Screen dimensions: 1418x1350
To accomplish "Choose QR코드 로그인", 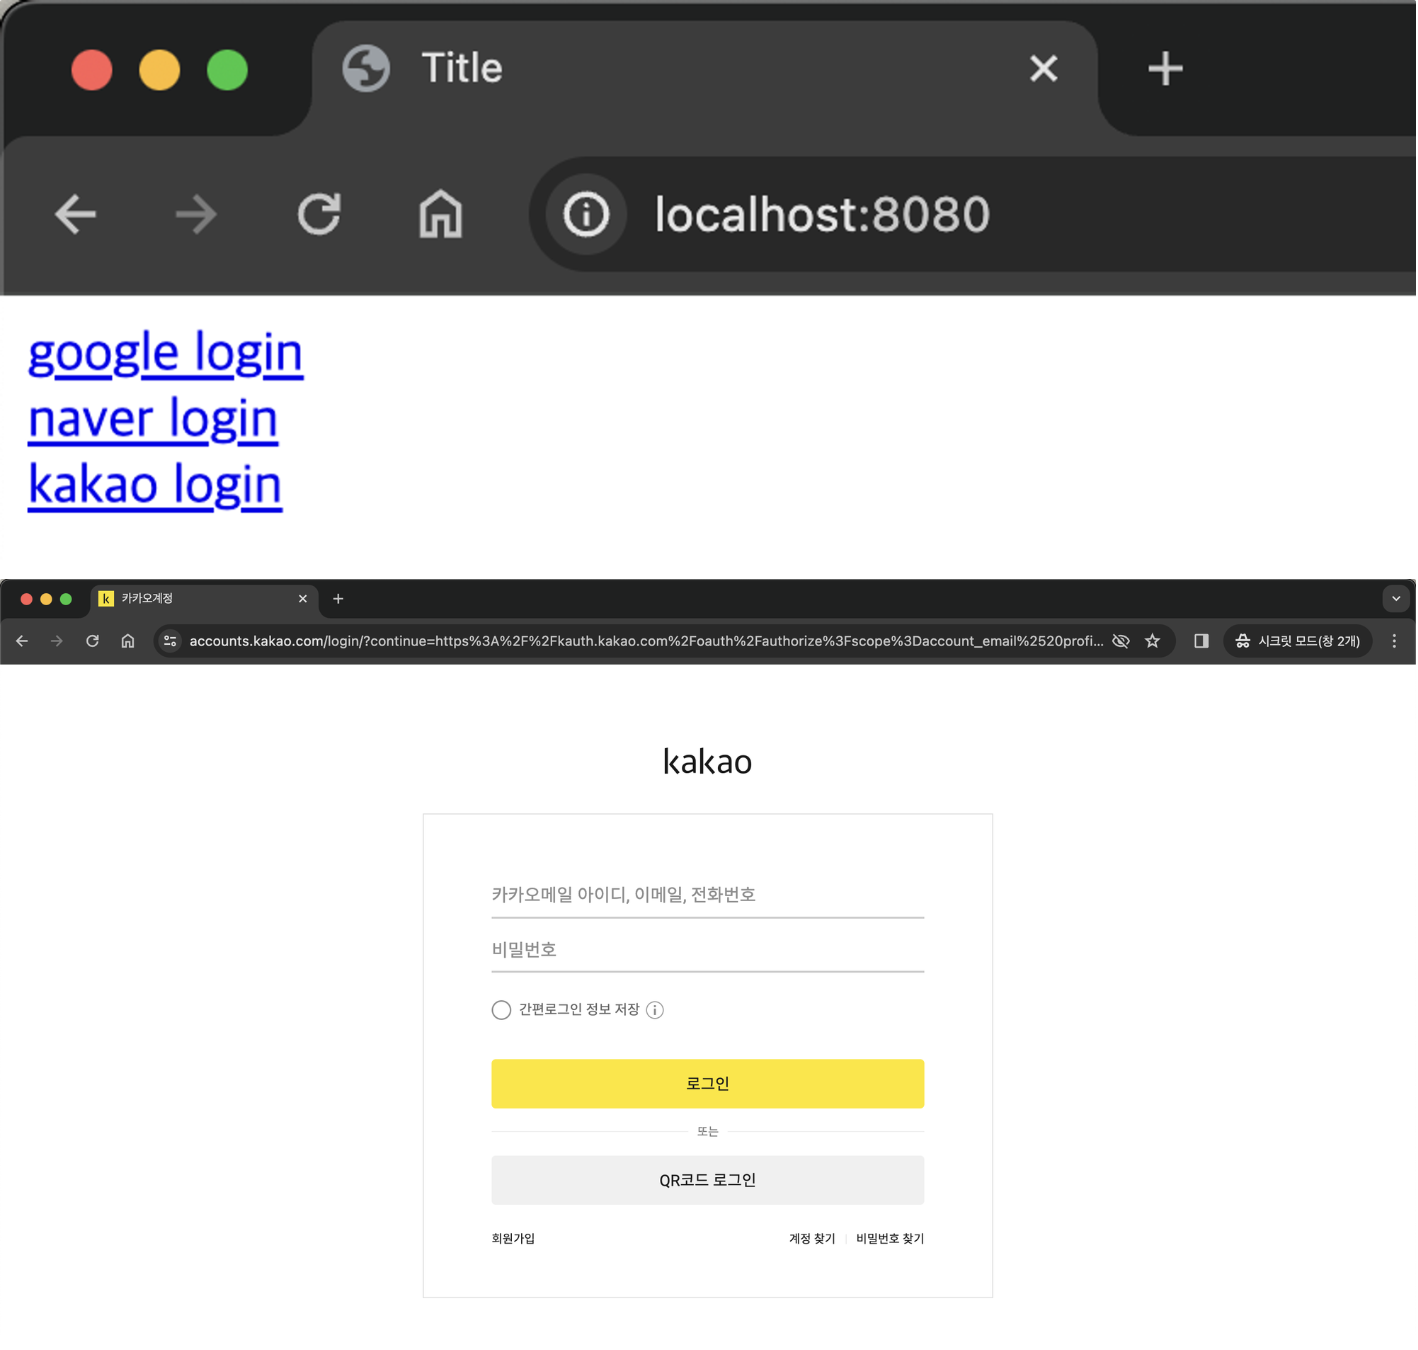I will 707,1180.
